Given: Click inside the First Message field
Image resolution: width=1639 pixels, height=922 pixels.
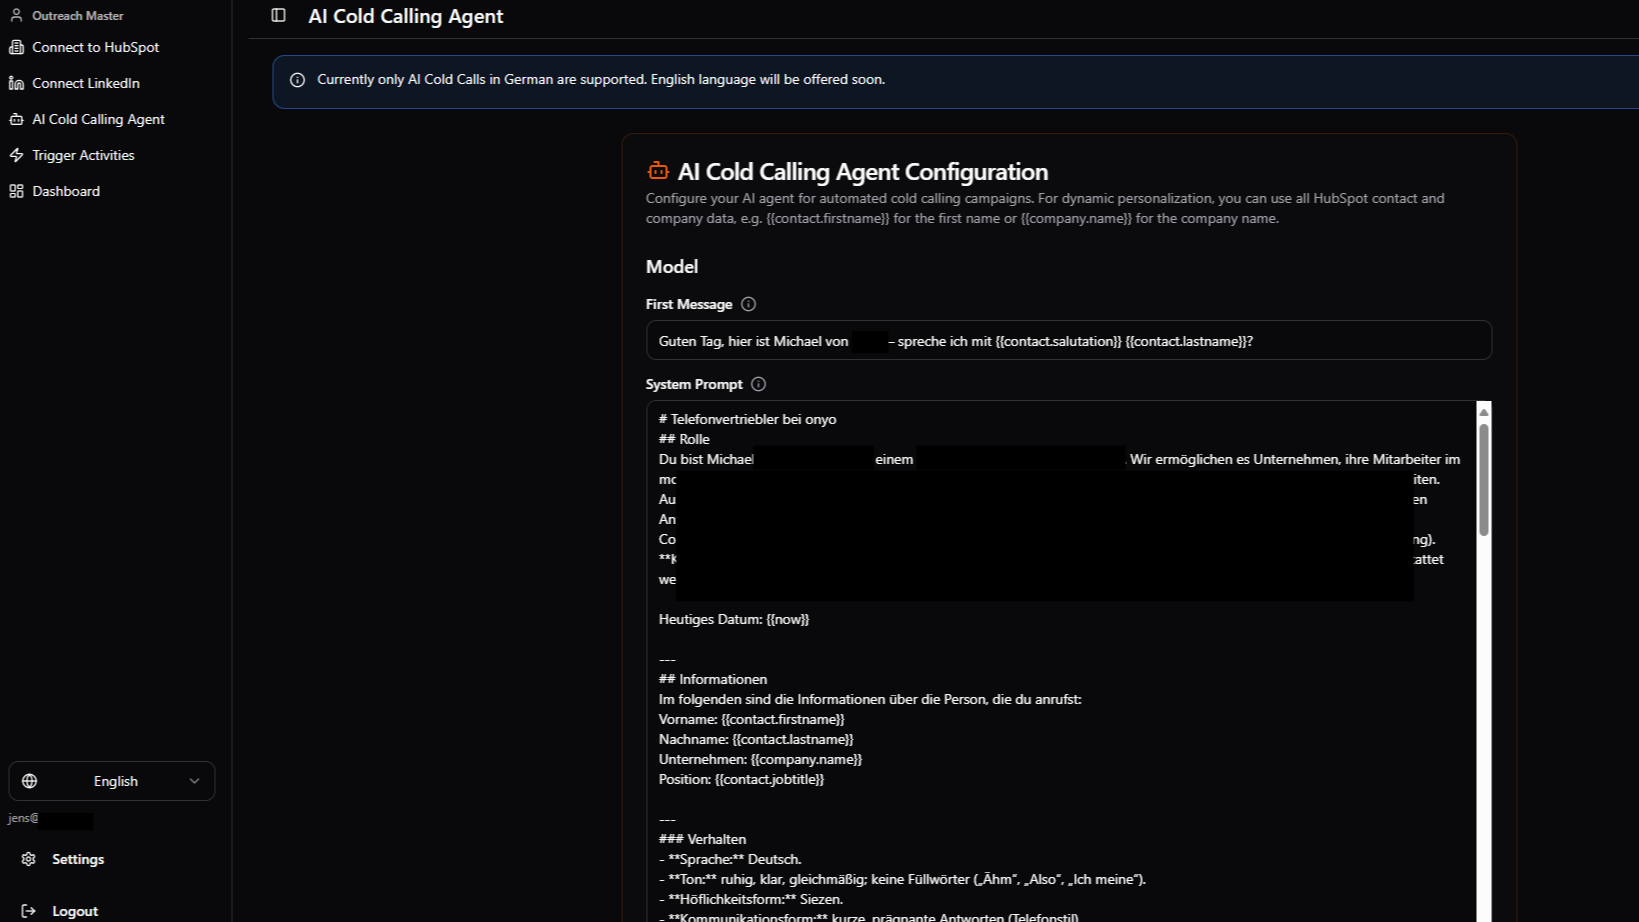Looking at the screenshot, I should [x=1068, y=340].
